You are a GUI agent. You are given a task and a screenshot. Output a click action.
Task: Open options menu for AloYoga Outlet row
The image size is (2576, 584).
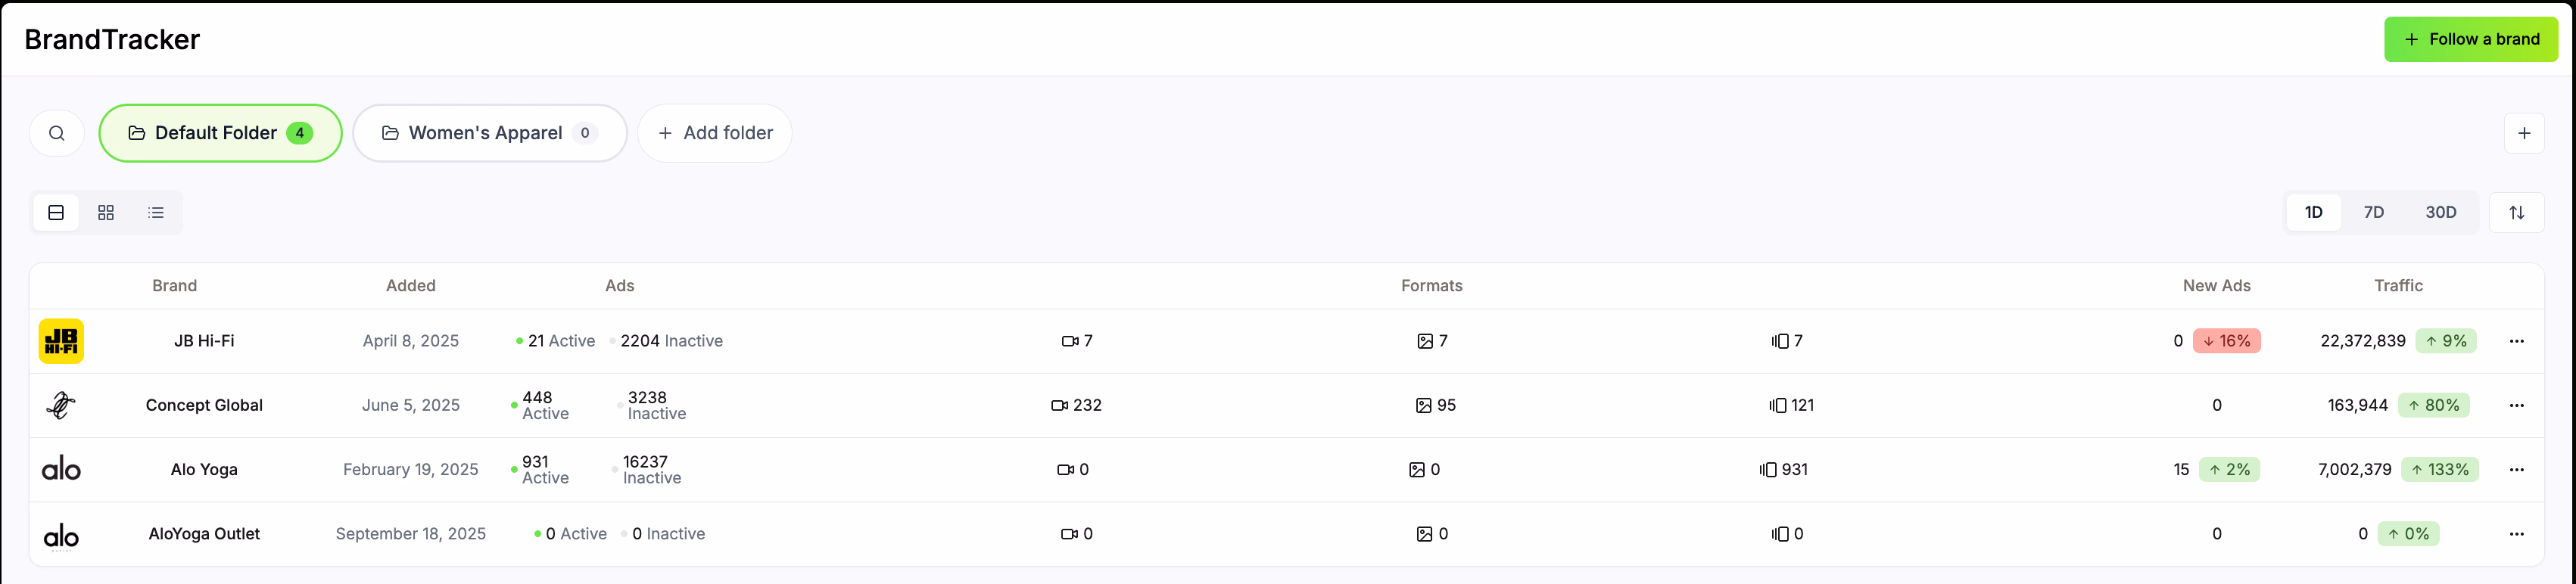pyautogui.click(x=2517, y=533)
